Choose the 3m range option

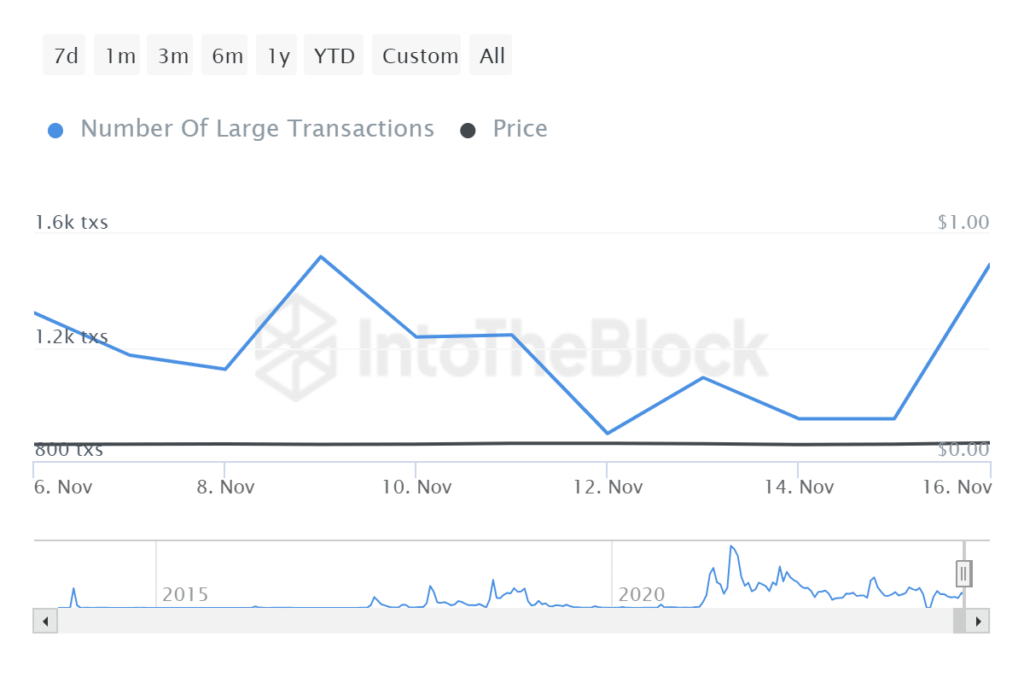point(172,56)
